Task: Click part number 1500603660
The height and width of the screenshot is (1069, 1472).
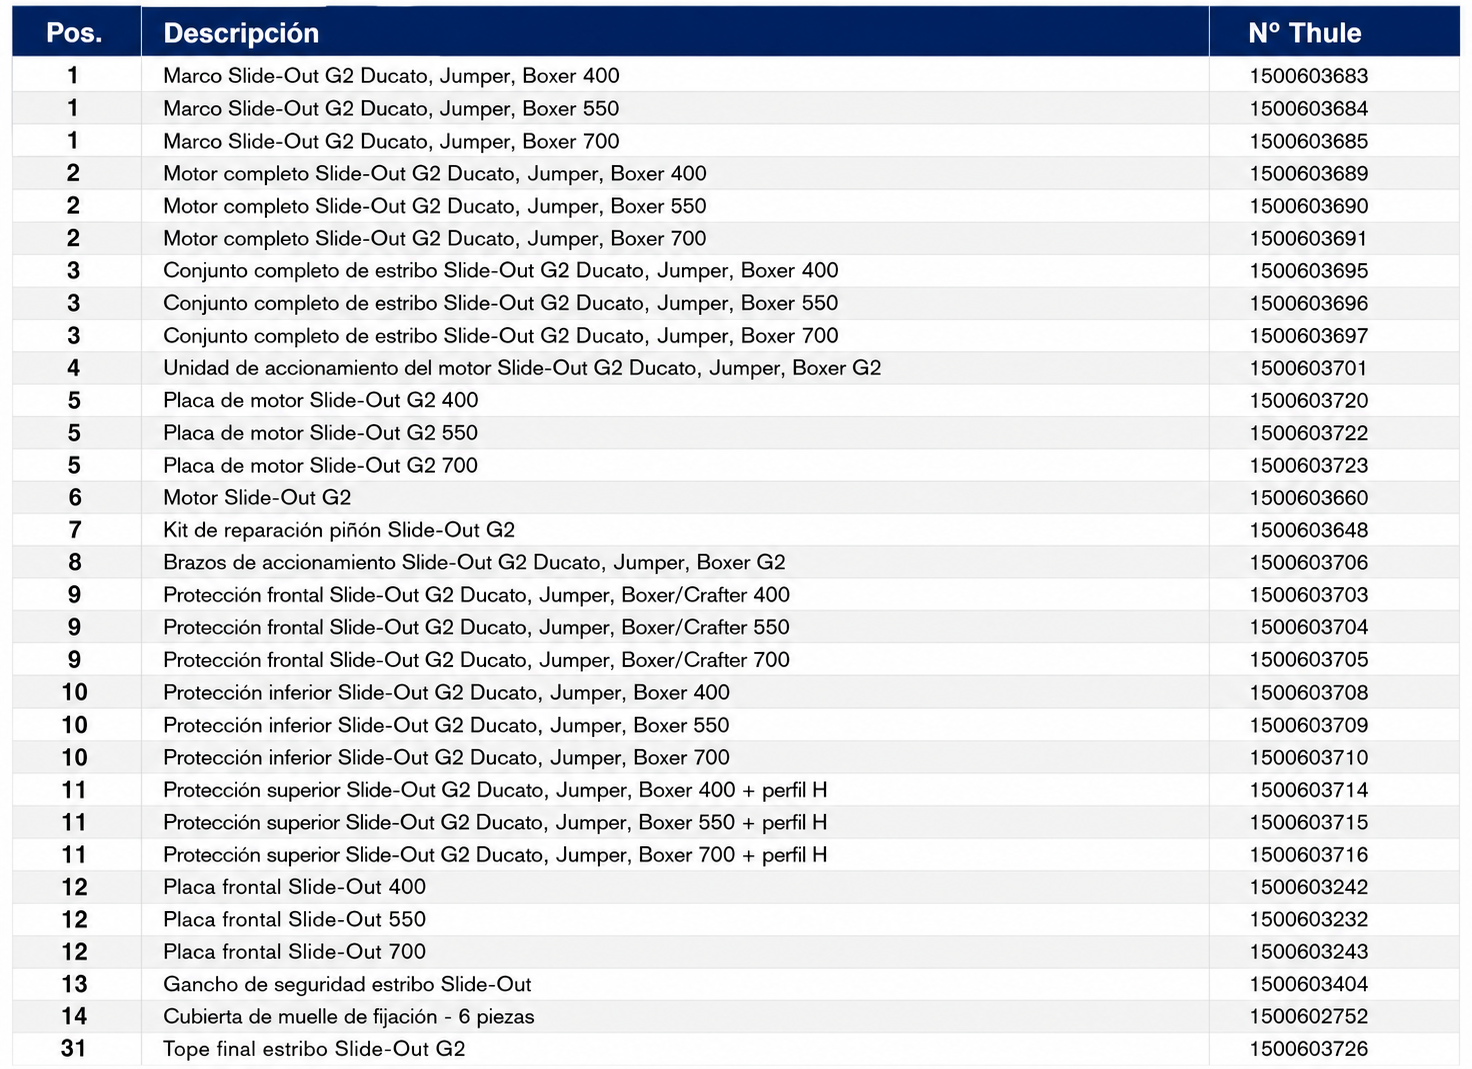Action: tap(1308, 498)
